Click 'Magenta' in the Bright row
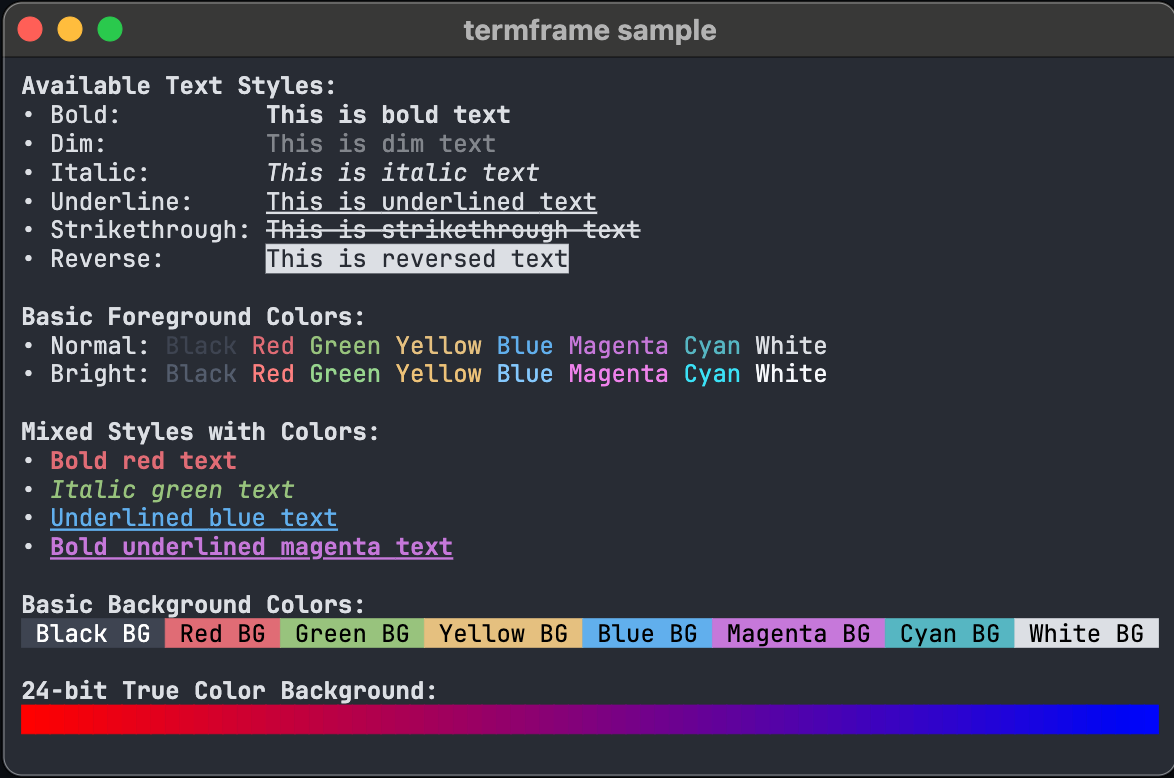The width and height of the screenshot is (1174, 778). coord(618,374)
